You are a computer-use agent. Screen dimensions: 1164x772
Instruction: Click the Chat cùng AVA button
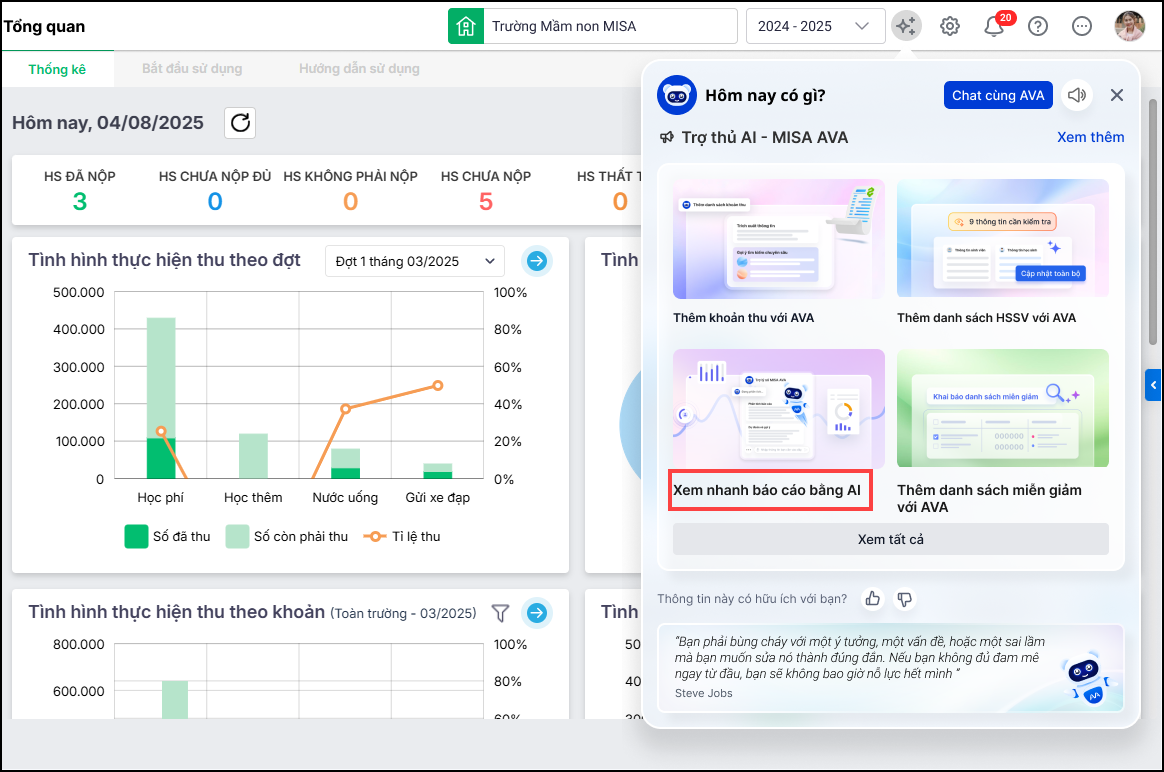click(x=997, y=95)
